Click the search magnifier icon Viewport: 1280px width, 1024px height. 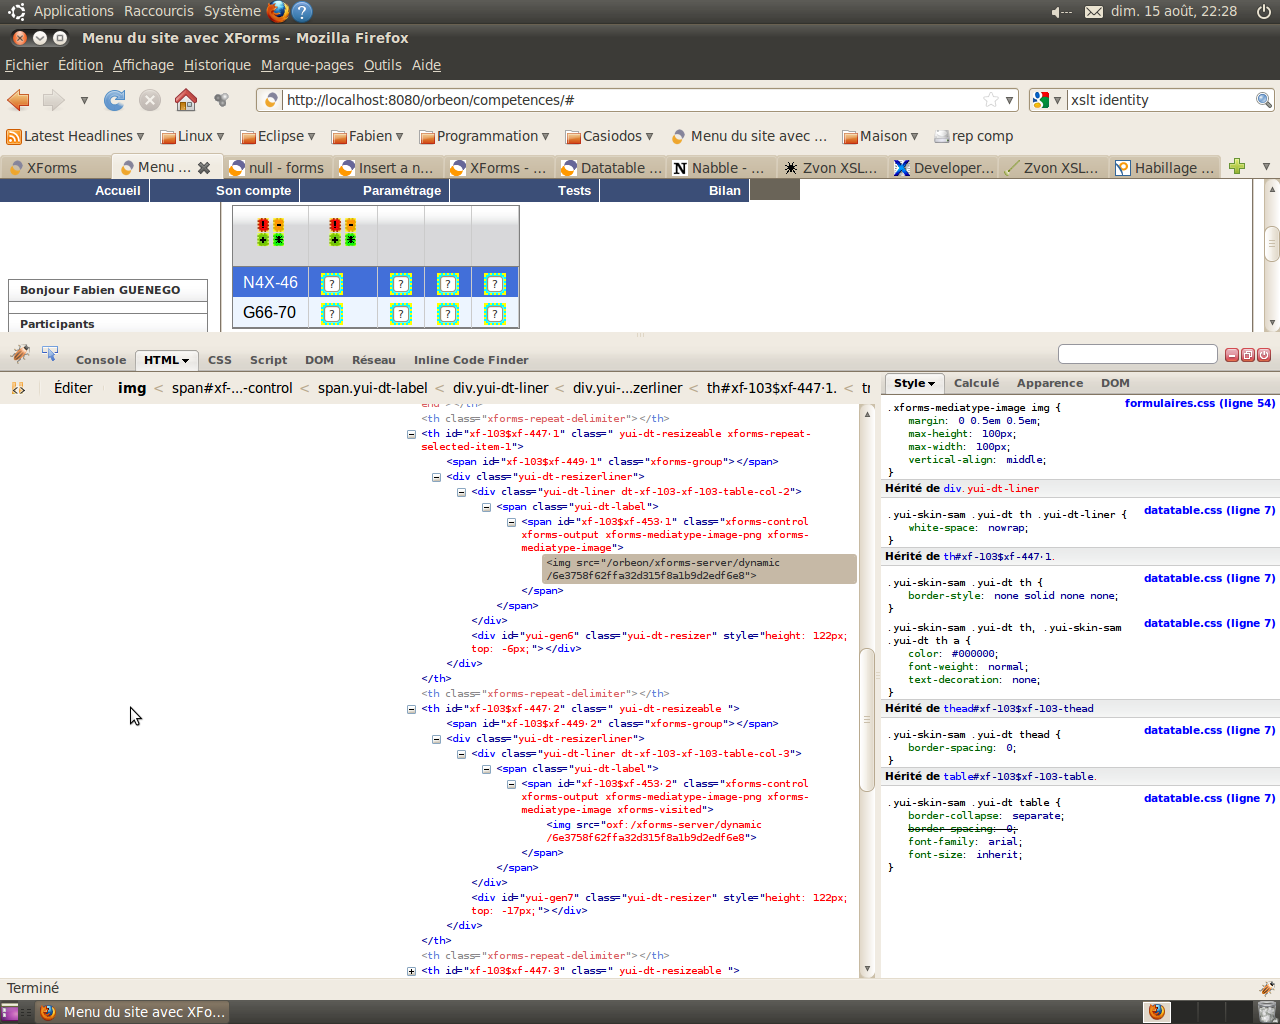(x=1264, y=100)
